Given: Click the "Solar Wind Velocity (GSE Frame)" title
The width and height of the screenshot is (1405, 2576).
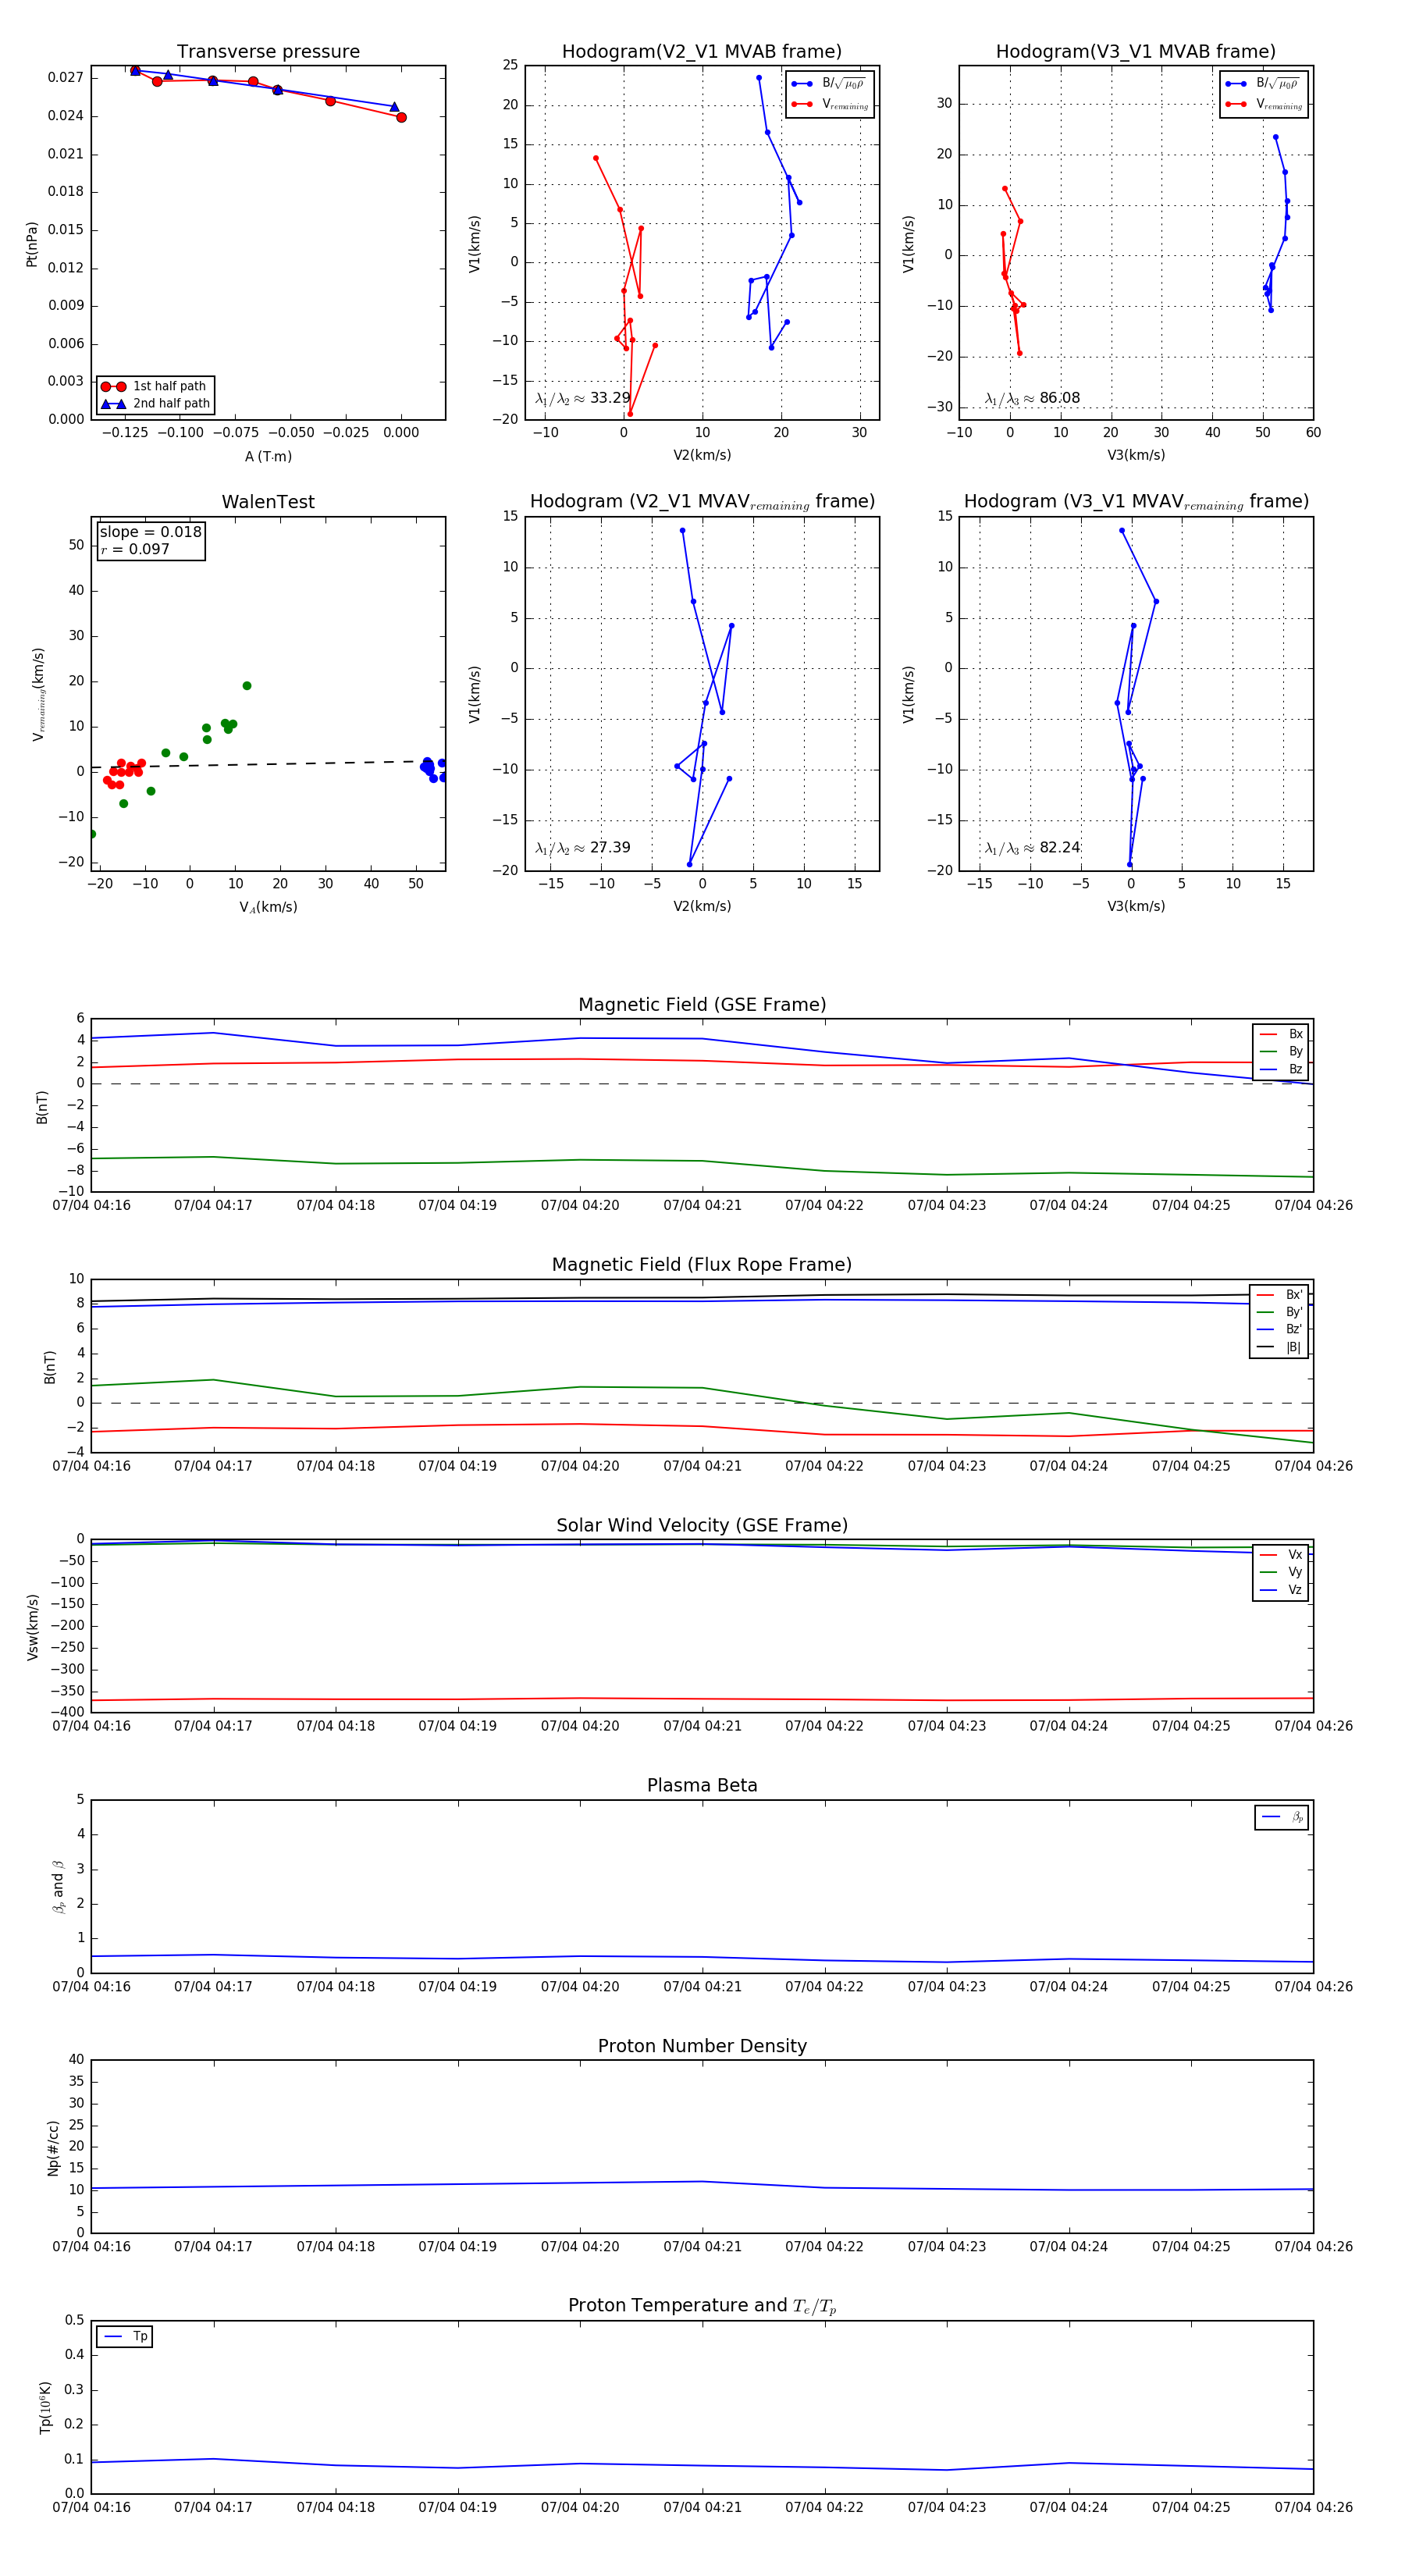Looking at the screenshot, I should 702,1525.
